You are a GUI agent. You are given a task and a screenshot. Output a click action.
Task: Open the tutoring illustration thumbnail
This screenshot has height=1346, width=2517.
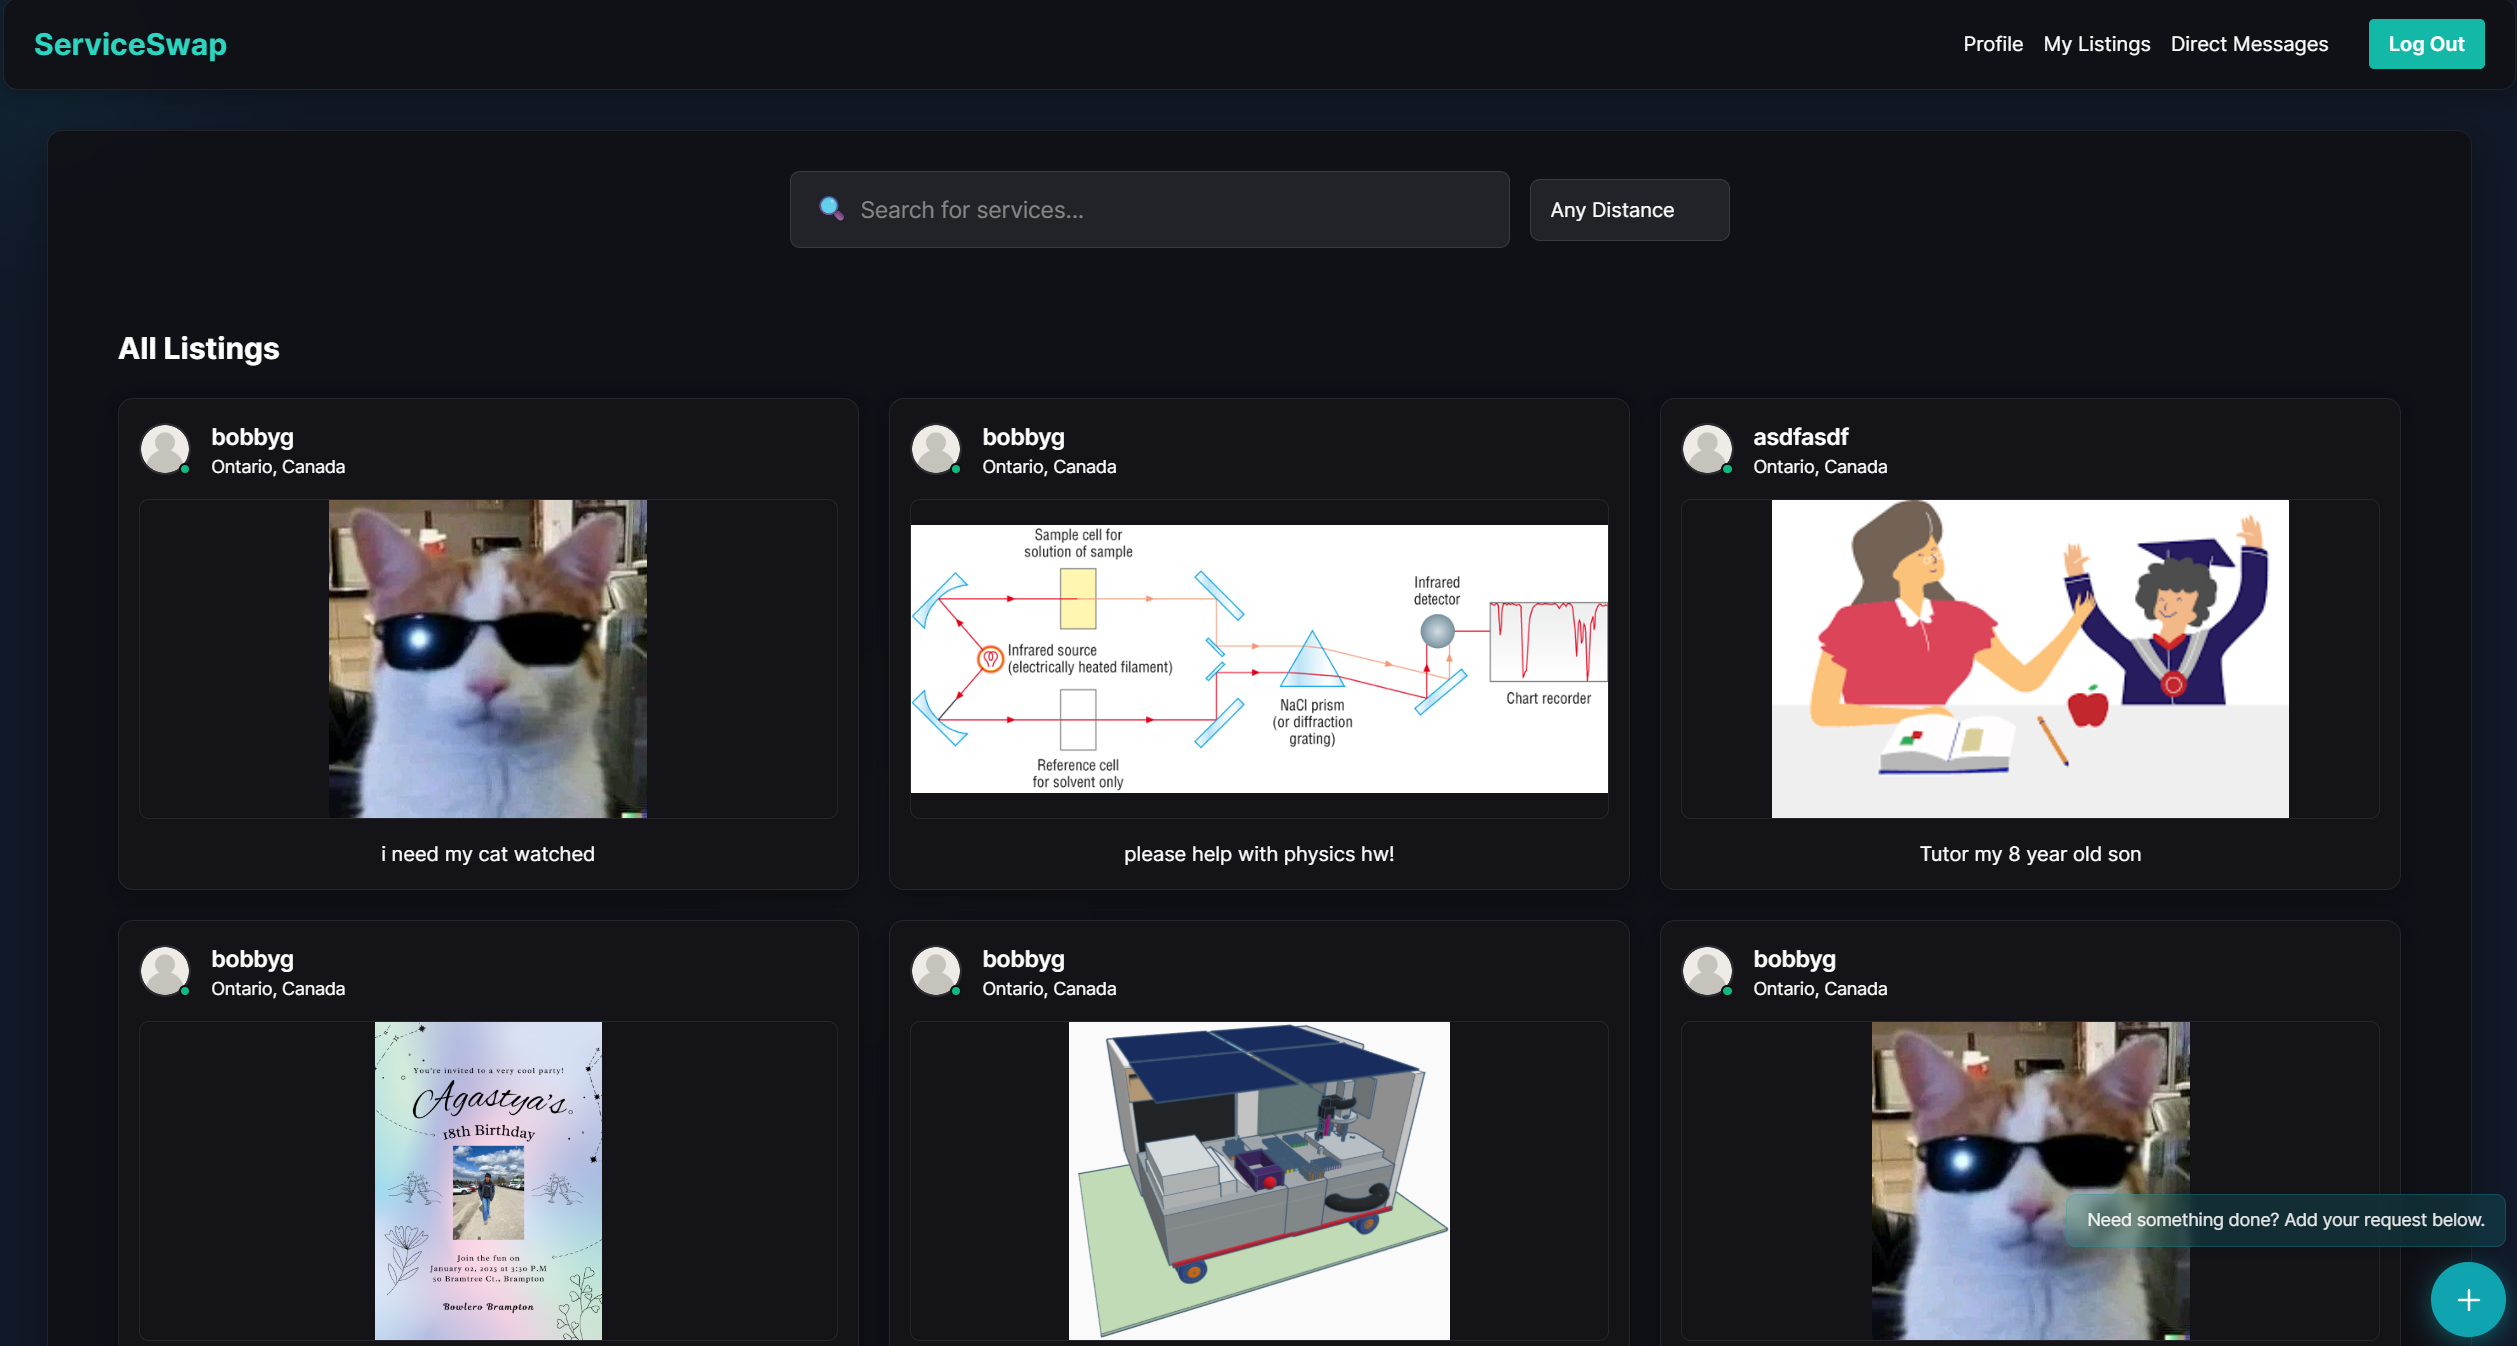pos(2029,658)
